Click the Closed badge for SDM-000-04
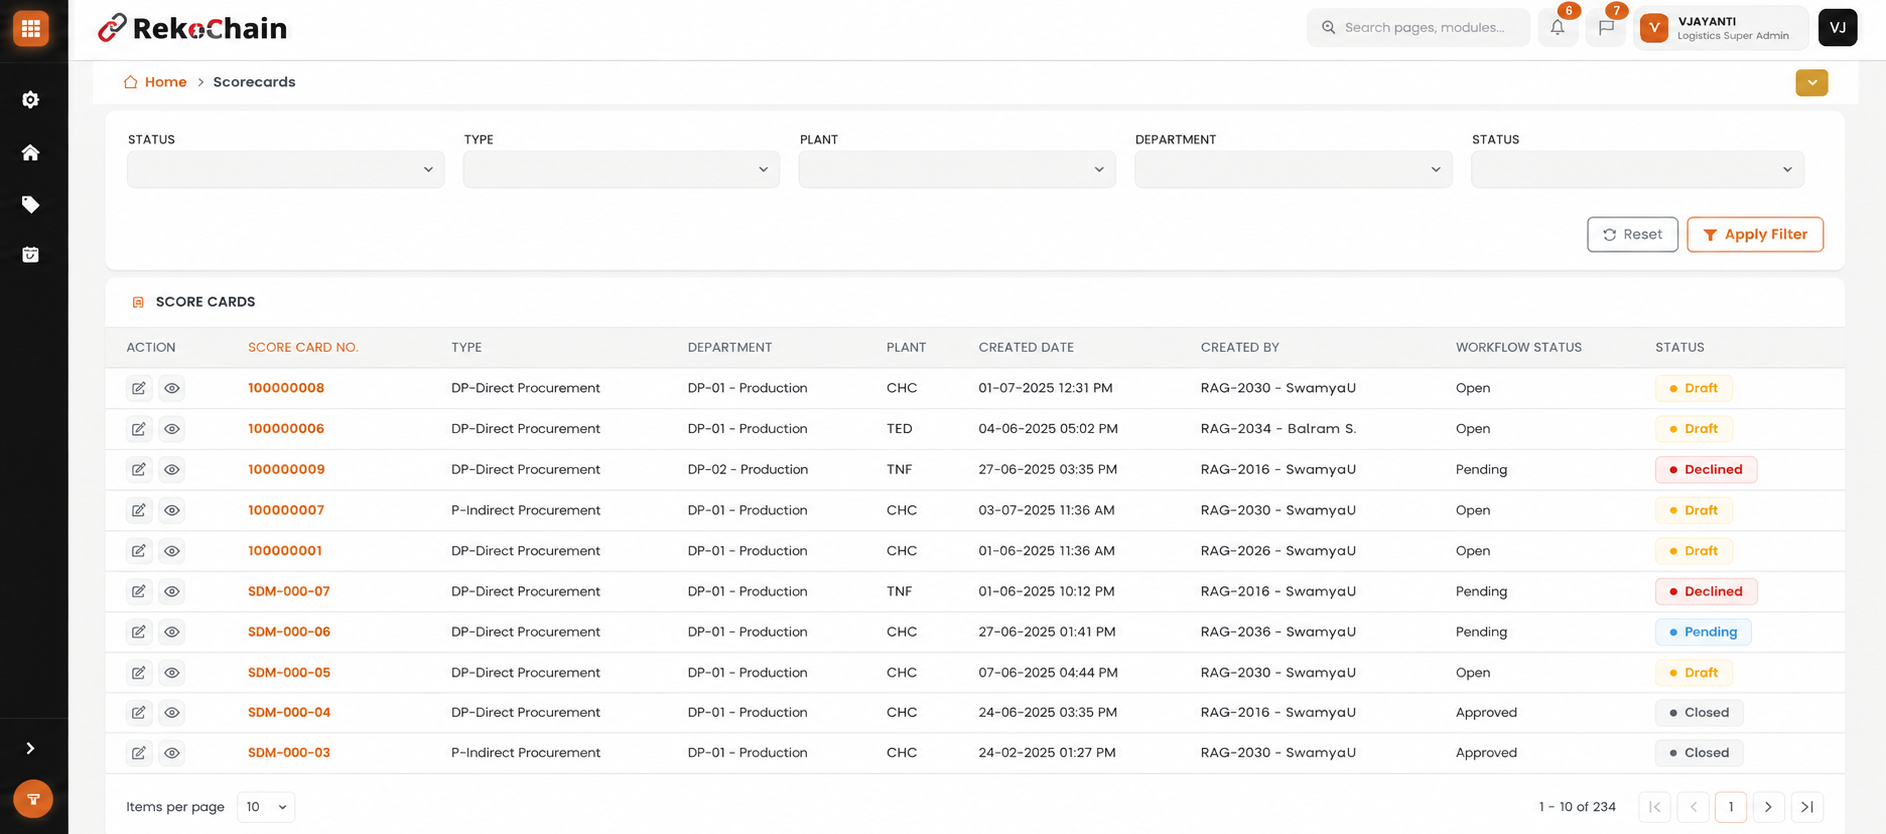1886x834 pixels. pos(1699,713)
